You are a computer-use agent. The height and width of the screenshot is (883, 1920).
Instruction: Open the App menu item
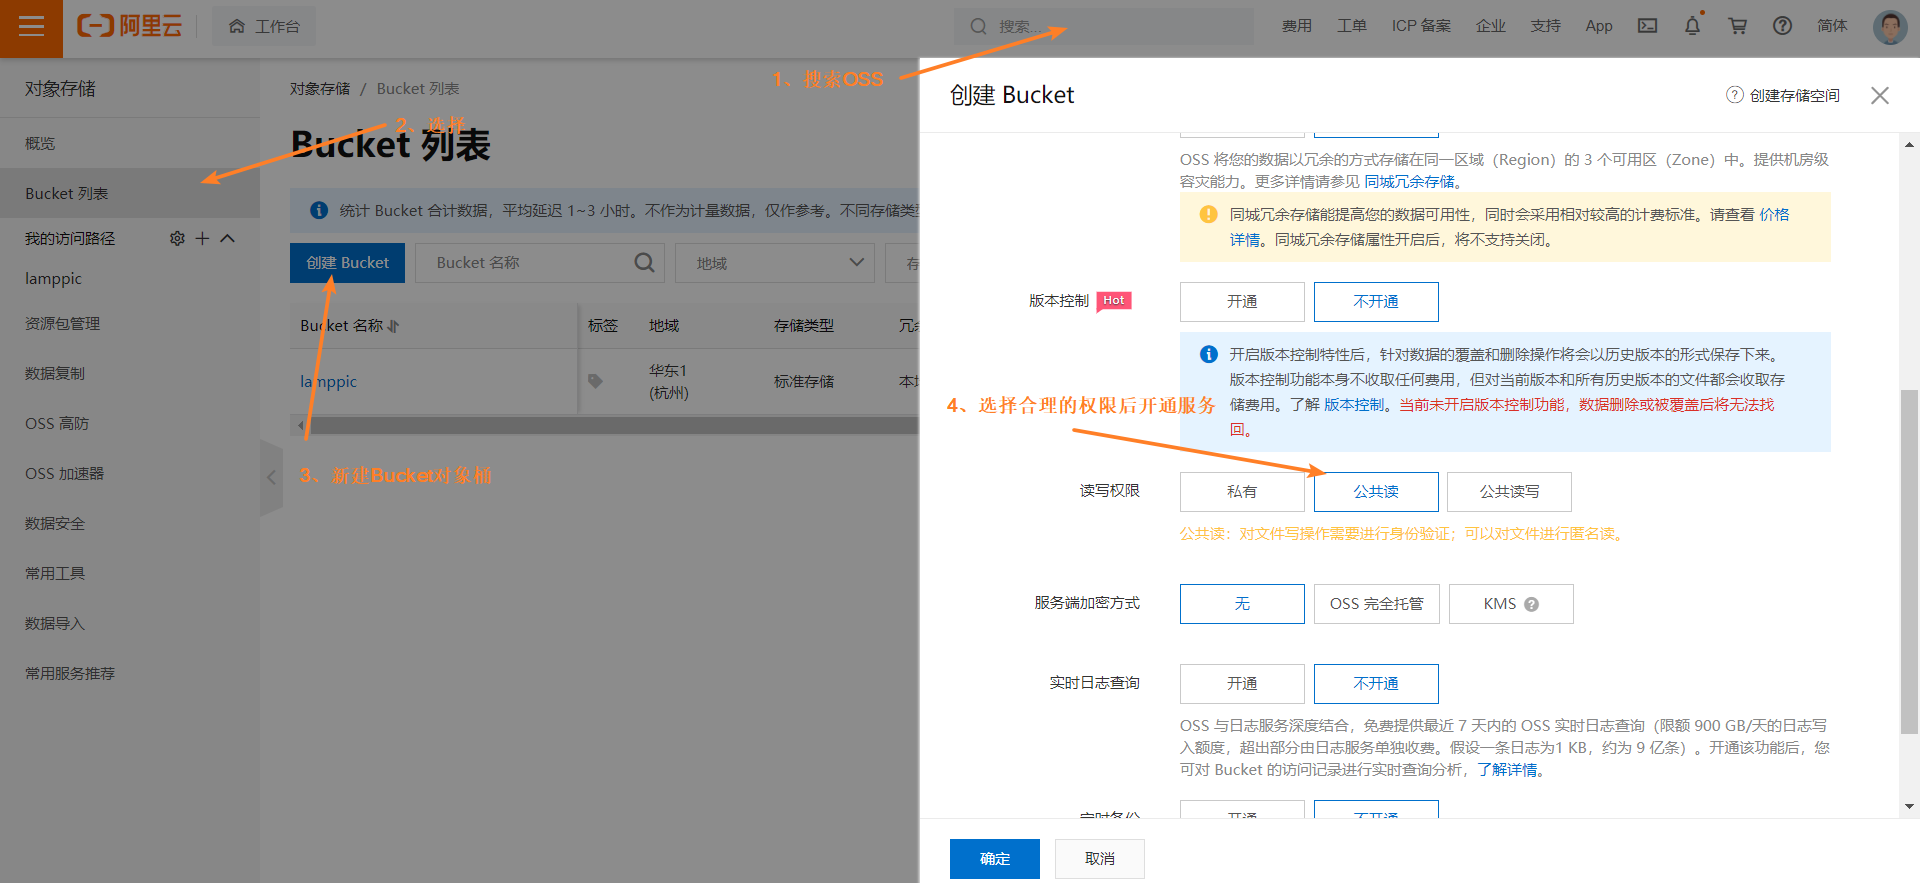click(x=1599, y=26)
